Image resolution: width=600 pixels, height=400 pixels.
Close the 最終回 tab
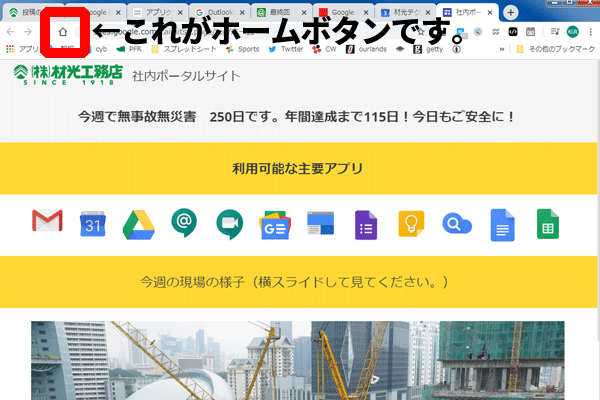(304, 13)
